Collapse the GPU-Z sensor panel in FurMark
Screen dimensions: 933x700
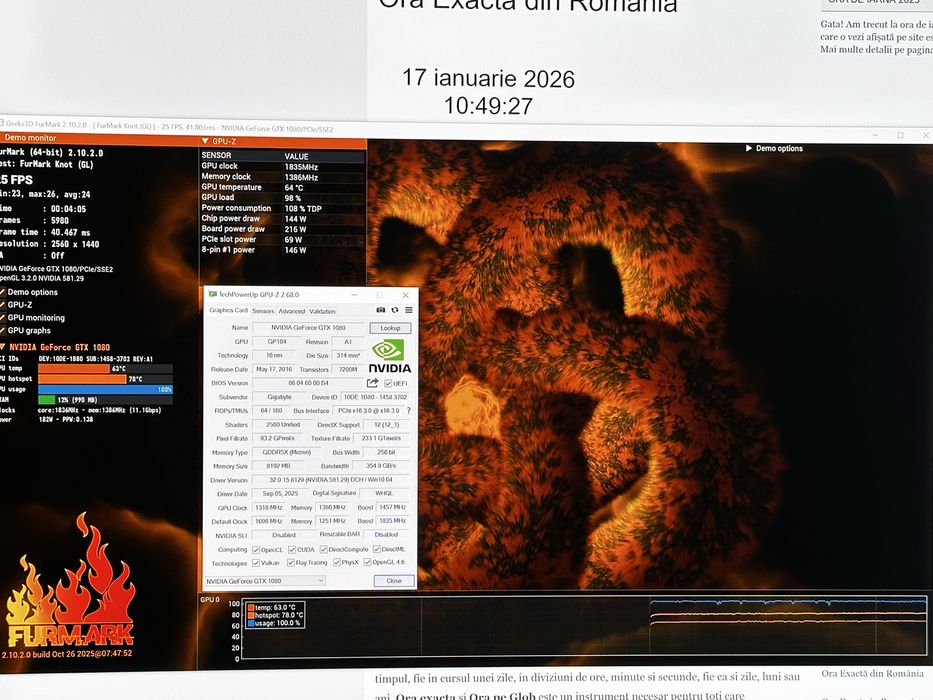point(205,142)
